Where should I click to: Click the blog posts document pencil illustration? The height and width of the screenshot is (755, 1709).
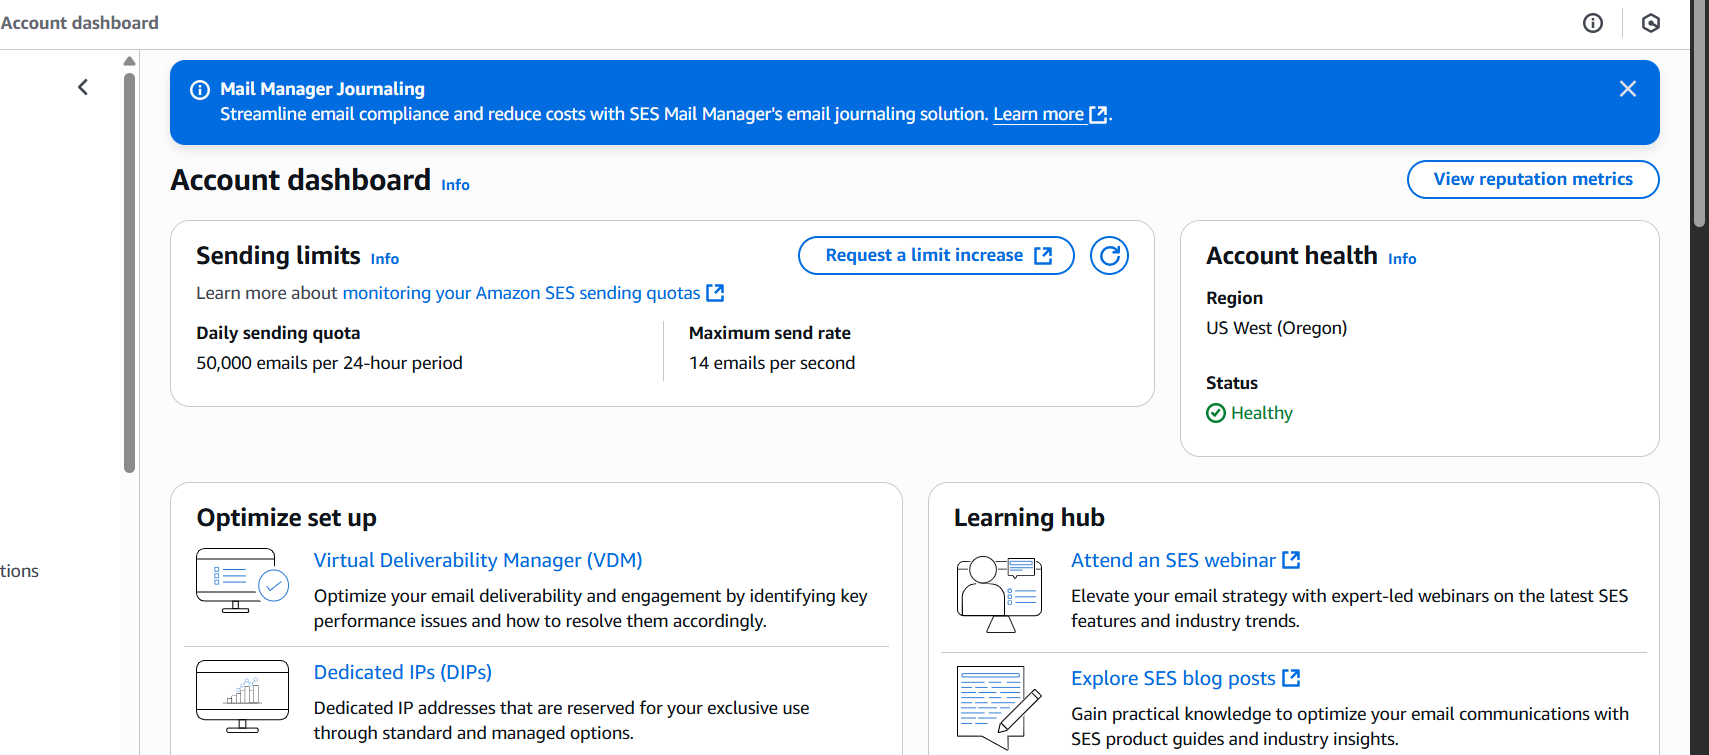(999, 708)
